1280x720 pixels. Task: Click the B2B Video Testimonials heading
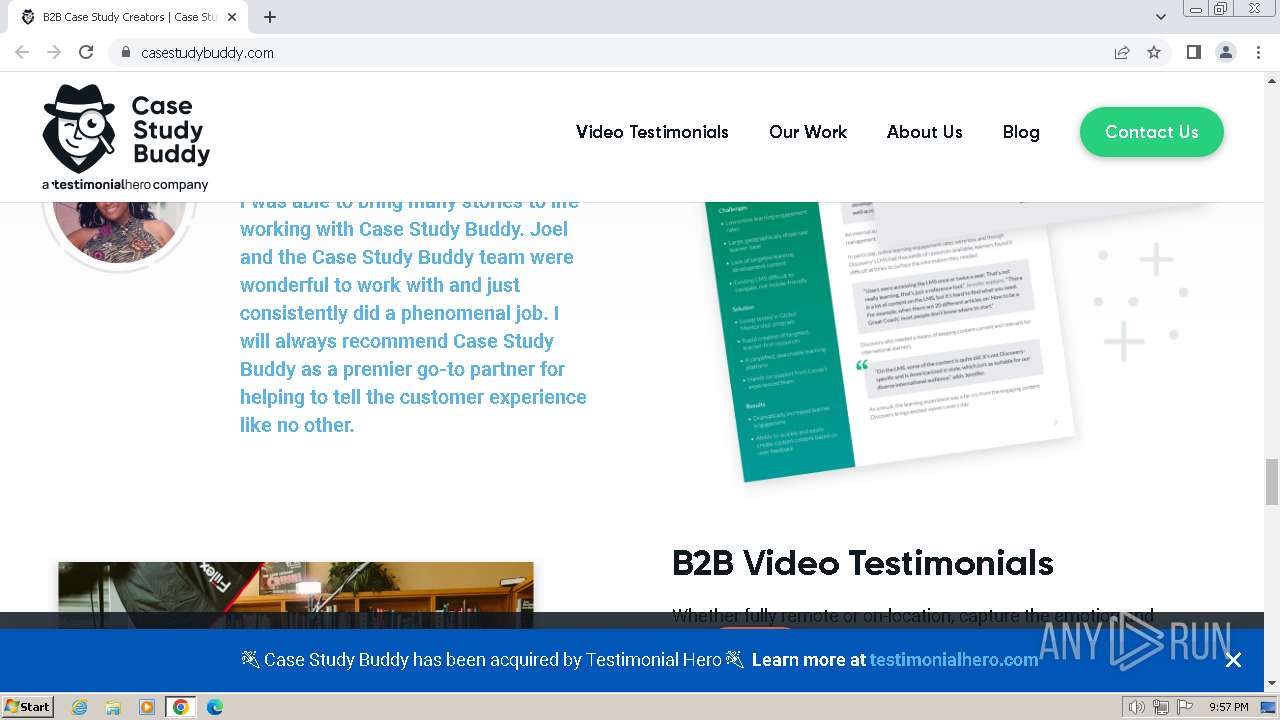point(863,563)
